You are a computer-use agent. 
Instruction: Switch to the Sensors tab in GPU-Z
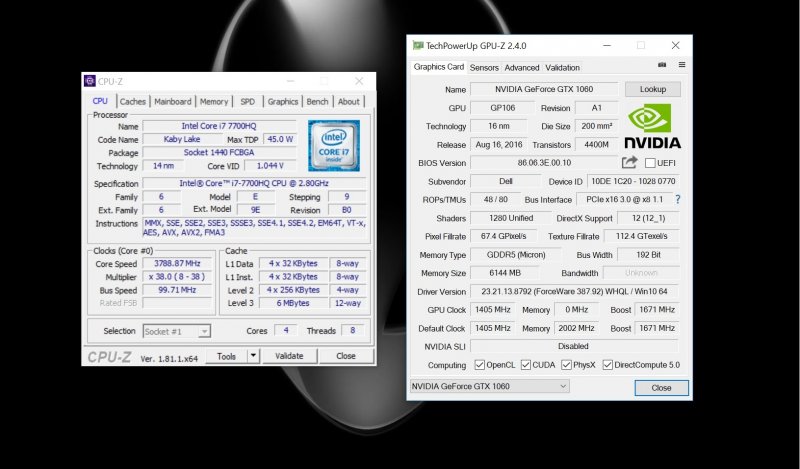coord(484,67)
